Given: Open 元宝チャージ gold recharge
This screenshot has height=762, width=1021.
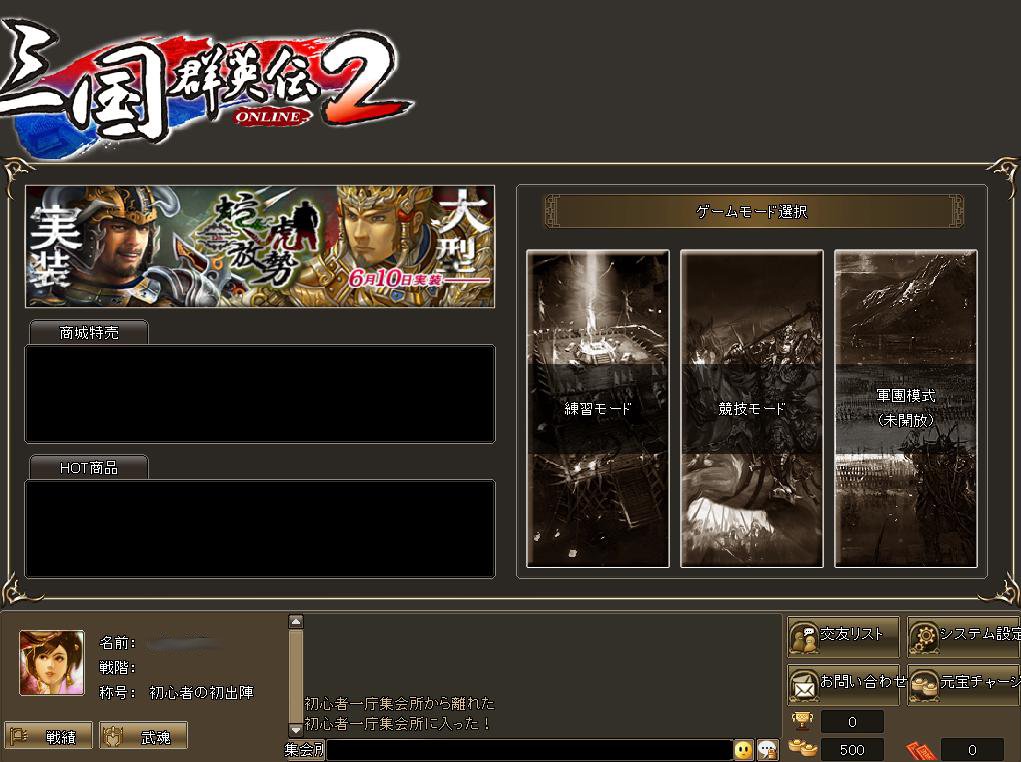Looking at the screenshot, I should coord(964,684).
